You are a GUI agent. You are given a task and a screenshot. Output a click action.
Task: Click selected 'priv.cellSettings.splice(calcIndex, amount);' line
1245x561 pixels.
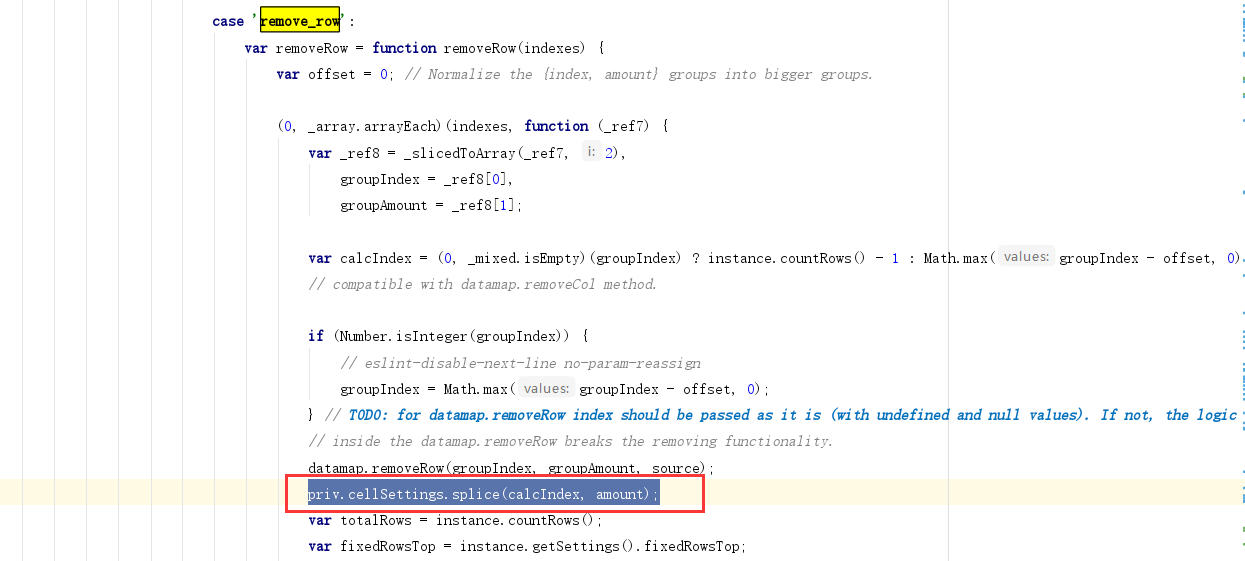(x=484, y=494)
